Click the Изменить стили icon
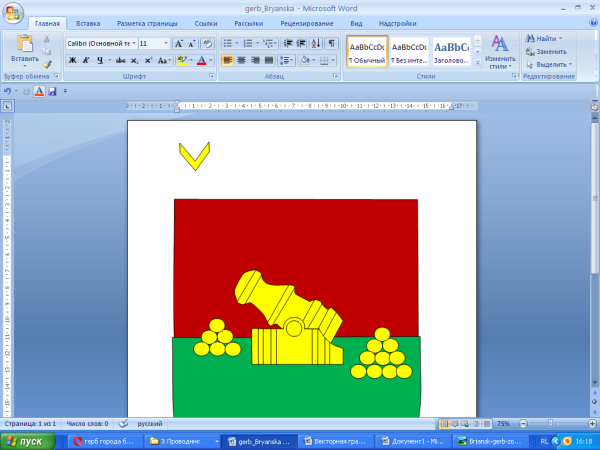 [500, 47]
